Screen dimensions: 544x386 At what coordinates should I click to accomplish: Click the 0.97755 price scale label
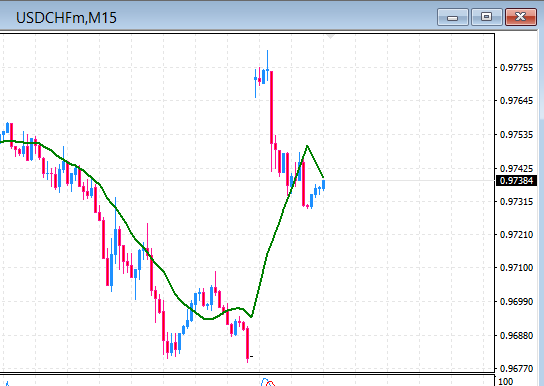516,68
